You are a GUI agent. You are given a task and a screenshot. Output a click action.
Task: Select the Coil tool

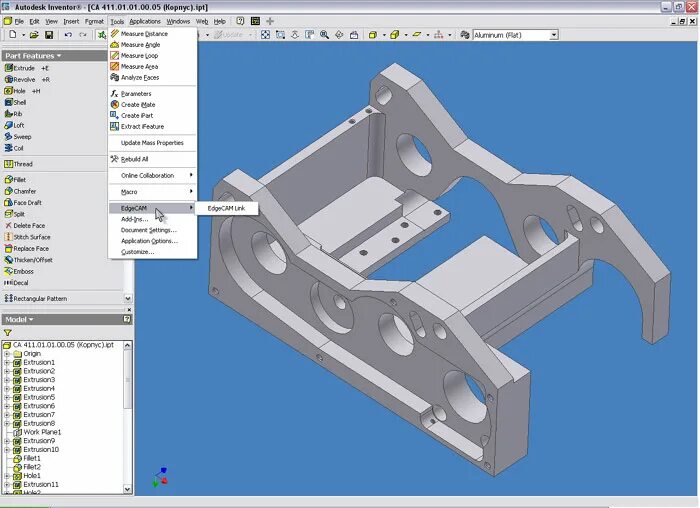[x=14, y=148]
